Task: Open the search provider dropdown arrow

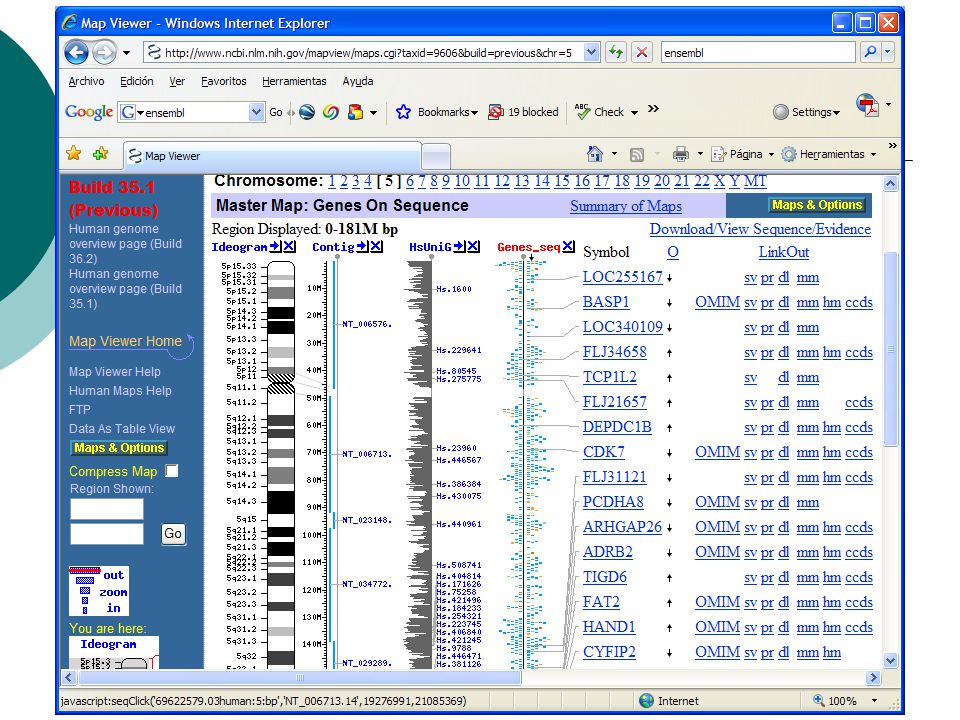Action: pyautogui.click(x=887, y=53)
